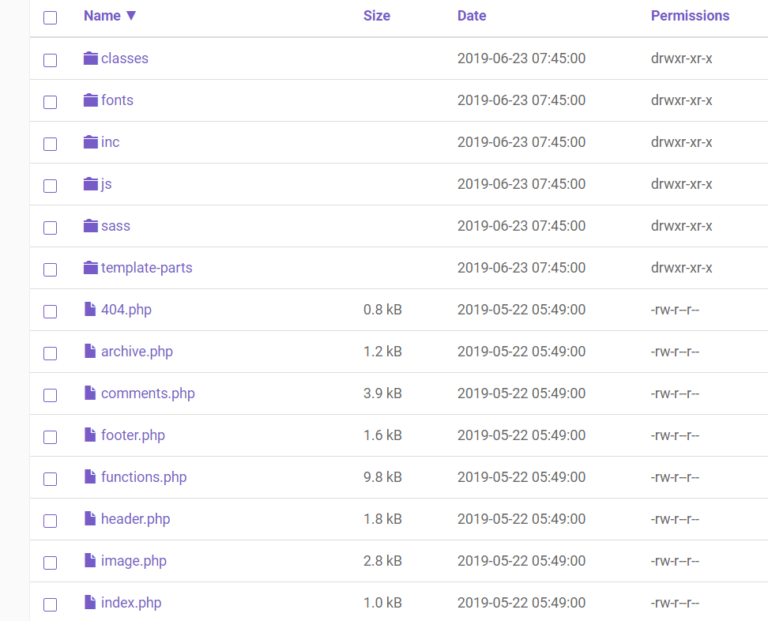Sort by Permissions column header

(689, 16)
